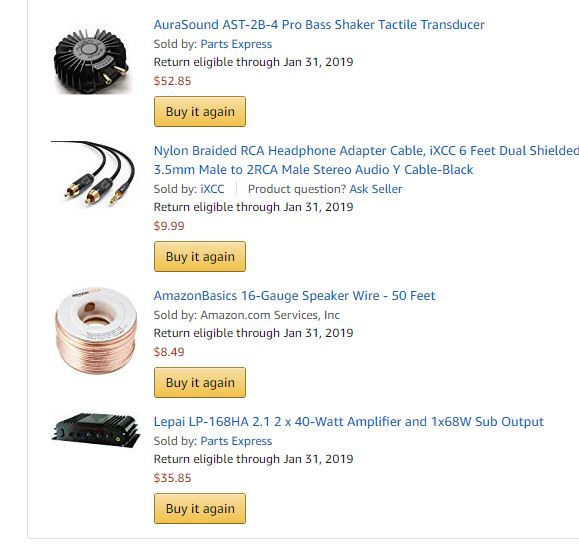Viewport: 579px width, 548px height.
Task: Open AuraSound AST-2B-4 Pro Bass Shaker title link
Action: [x=319, y=25]
